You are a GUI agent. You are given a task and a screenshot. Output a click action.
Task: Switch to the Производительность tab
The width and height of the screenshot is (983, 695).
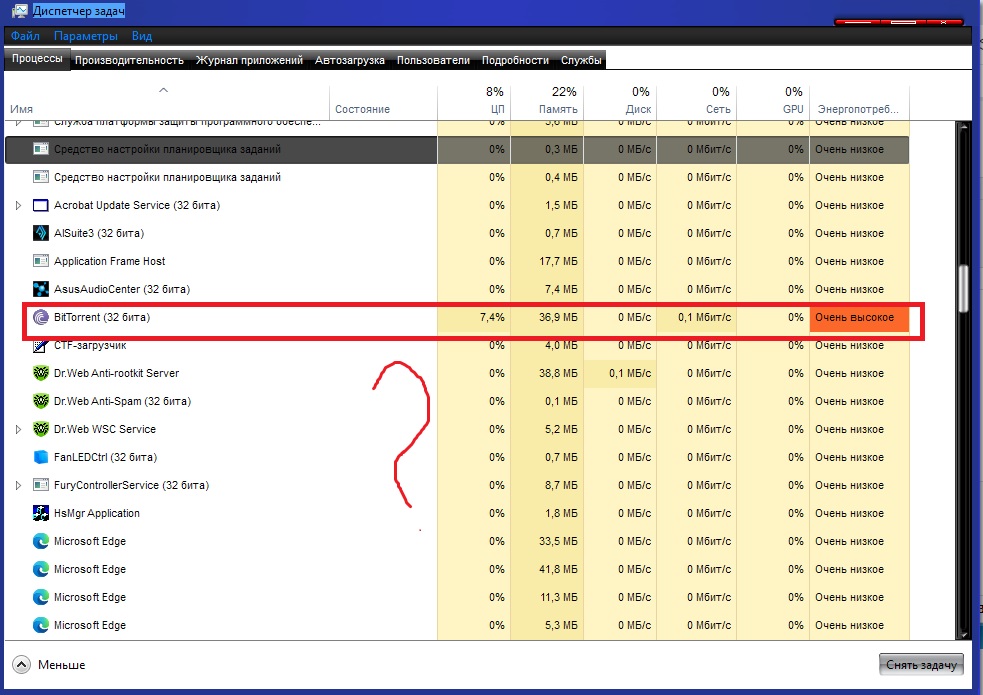tap(129, 60)
